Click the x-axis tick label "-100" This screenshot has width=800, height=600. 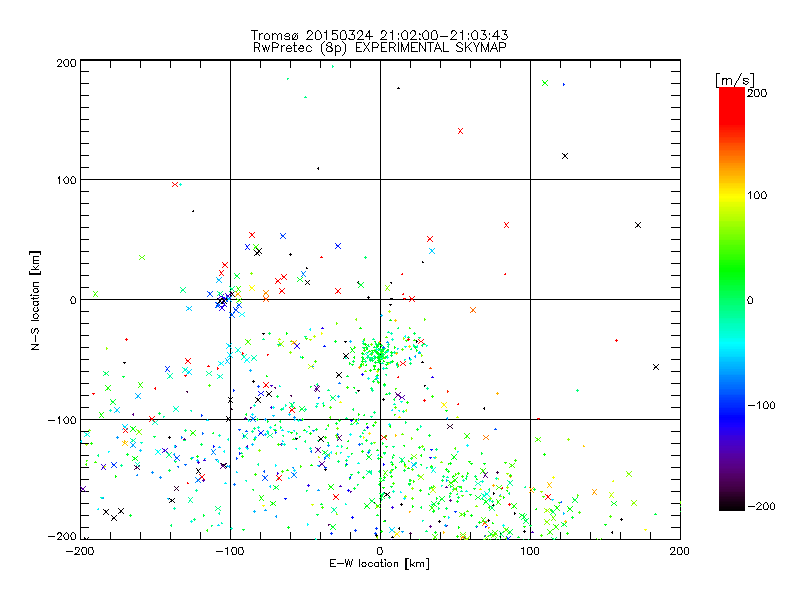click(230, 551)
